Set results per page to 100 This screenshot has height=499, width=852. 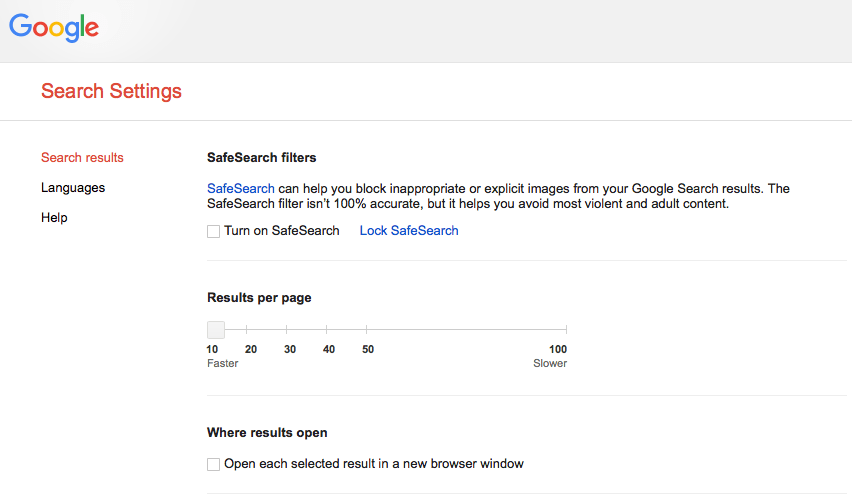(x=566, y=329)
